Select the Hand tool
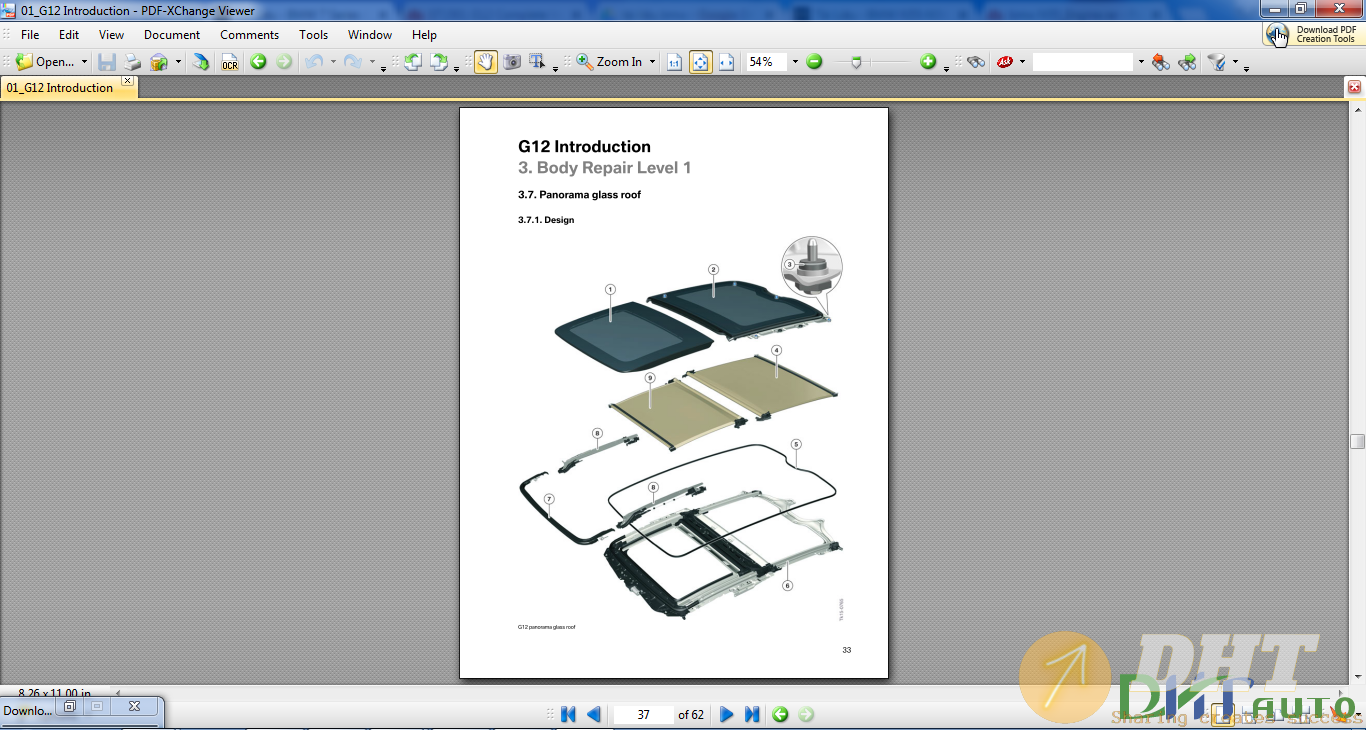 pos(486,62)
